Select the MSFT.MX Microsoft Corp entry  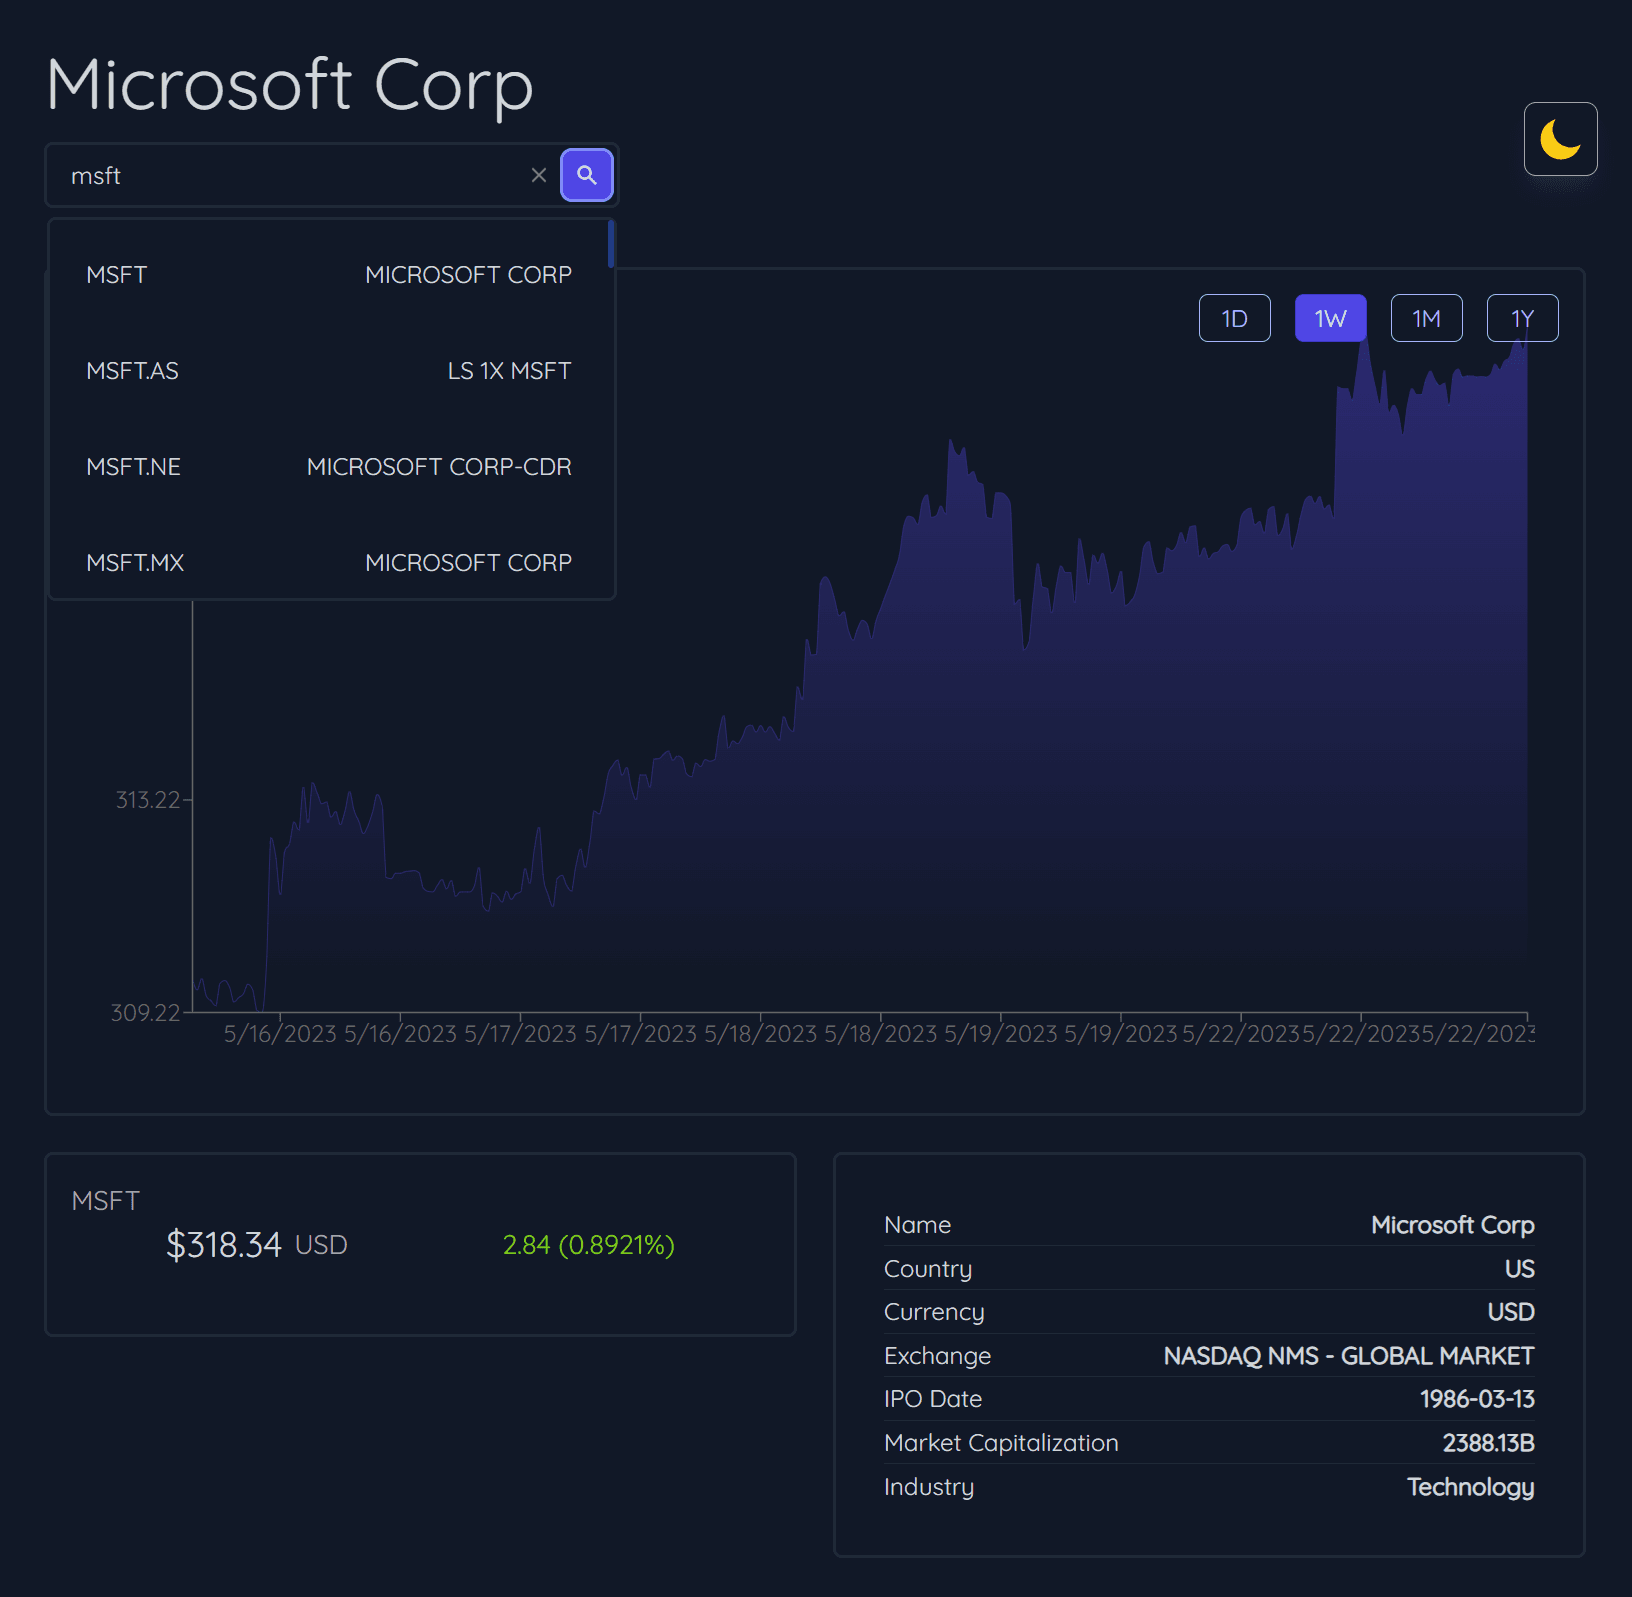point(329,562)
